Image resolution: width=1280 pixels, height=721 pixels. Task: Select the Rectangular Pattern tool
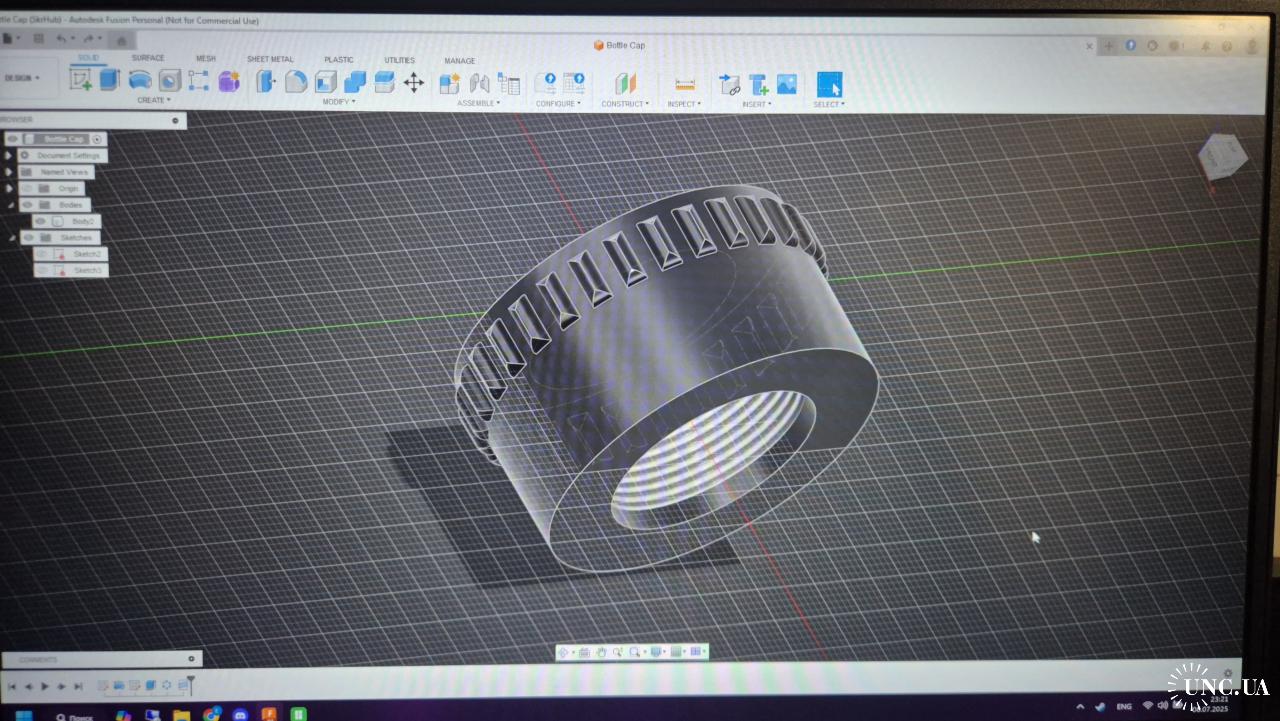(x=199, y=81)
